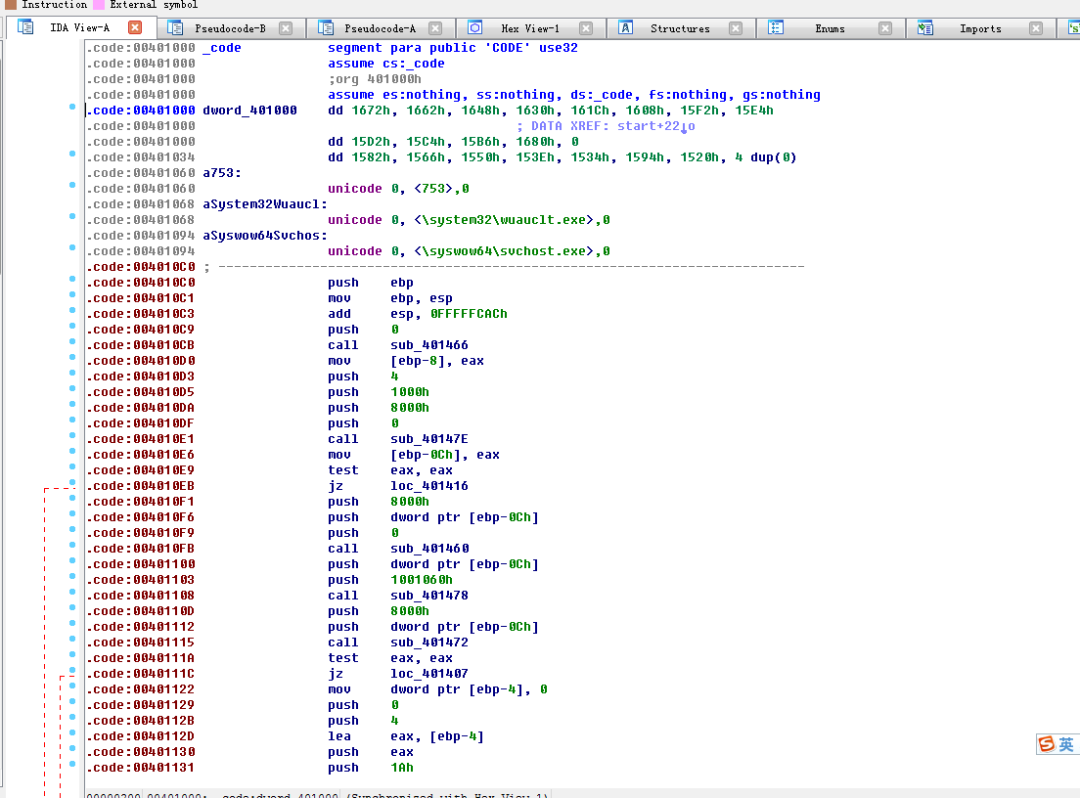This screenshot has height=798, width=1080.
Task: Close the IDA View-A tab
Action: (135, 28)
